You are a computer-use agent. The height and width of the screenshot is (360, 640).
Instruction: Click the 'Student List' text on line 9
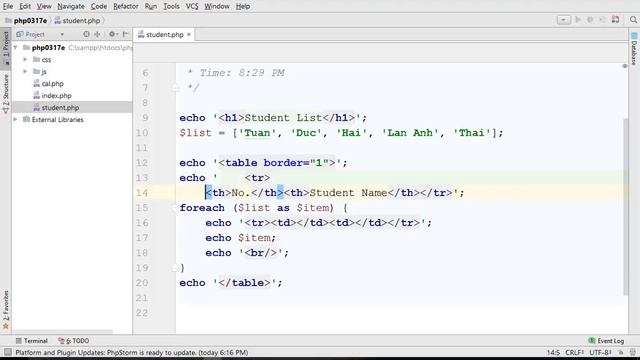[x=283, y=118]
